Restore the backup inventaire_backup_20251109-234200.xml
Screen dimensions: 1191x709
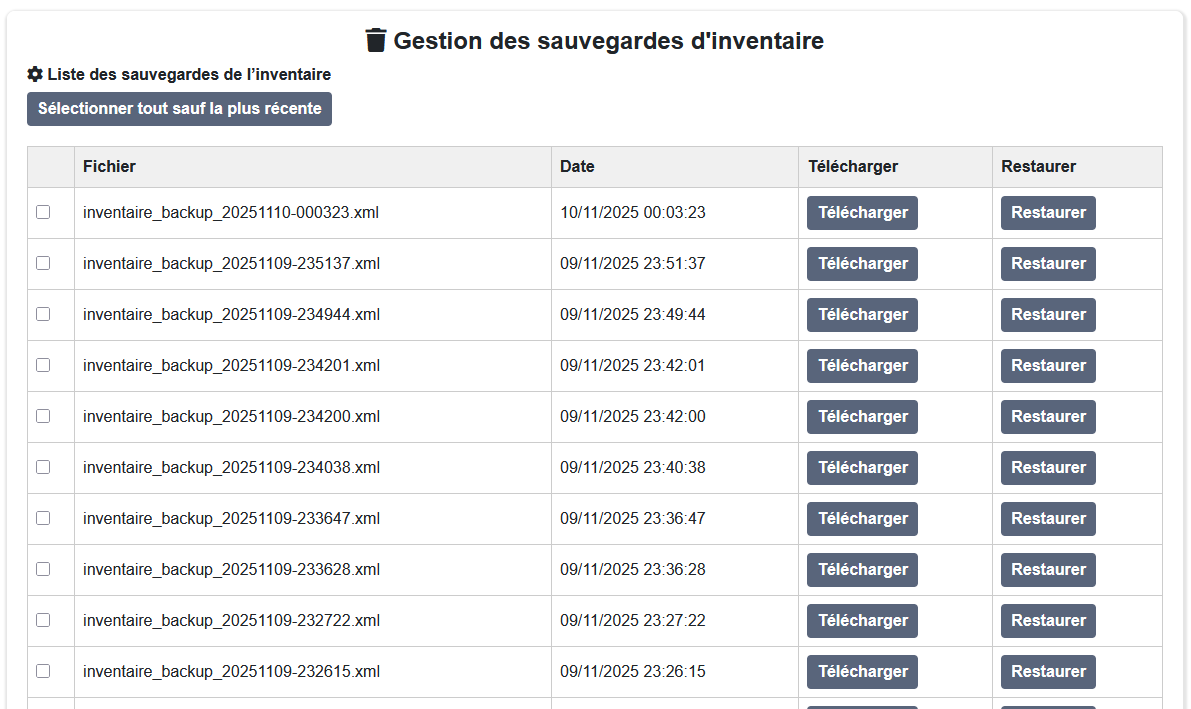click(x=1047, y=416)
